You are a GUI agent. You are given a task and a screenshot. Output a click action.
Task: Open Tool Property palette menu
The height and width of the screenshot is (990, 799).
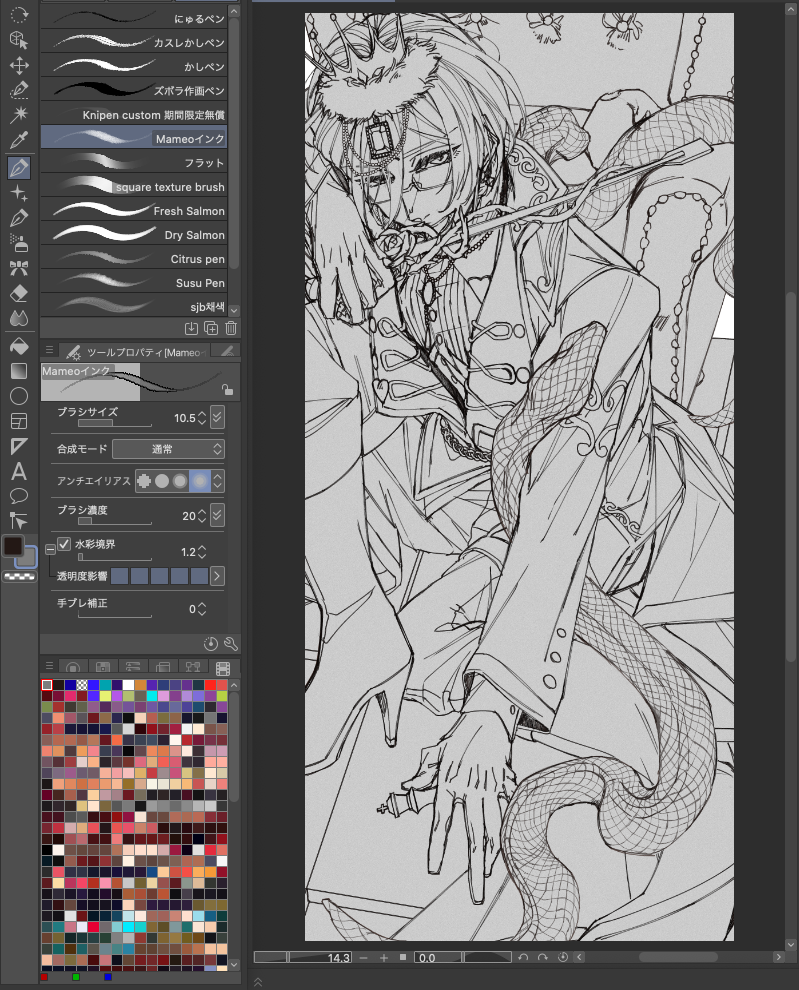(49, 350)
